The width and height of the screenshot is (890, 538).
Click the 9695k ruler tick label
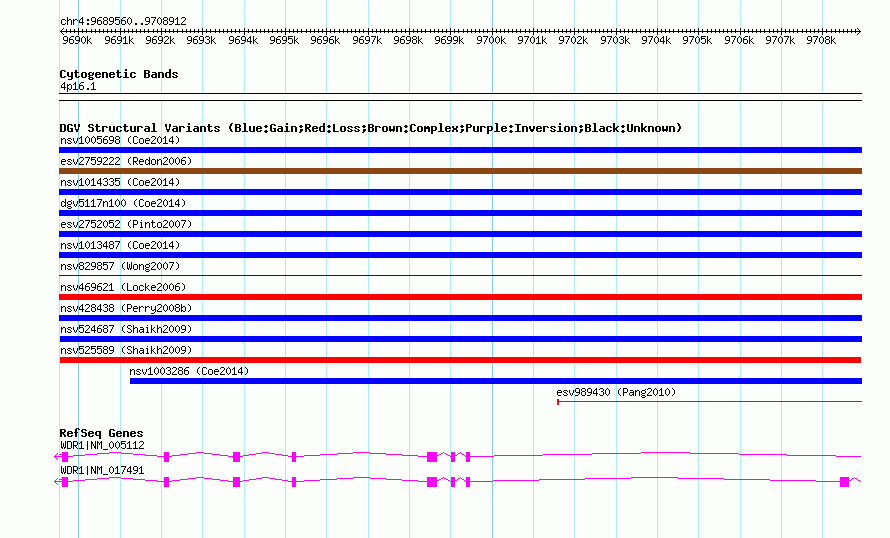pos(284,40)
